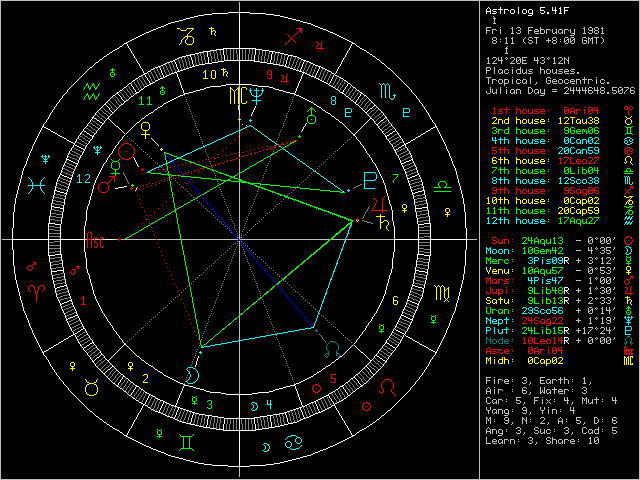Select the large Moon crescent inside the chart wheel
This screenshot has height=480, width=640.
192,376
